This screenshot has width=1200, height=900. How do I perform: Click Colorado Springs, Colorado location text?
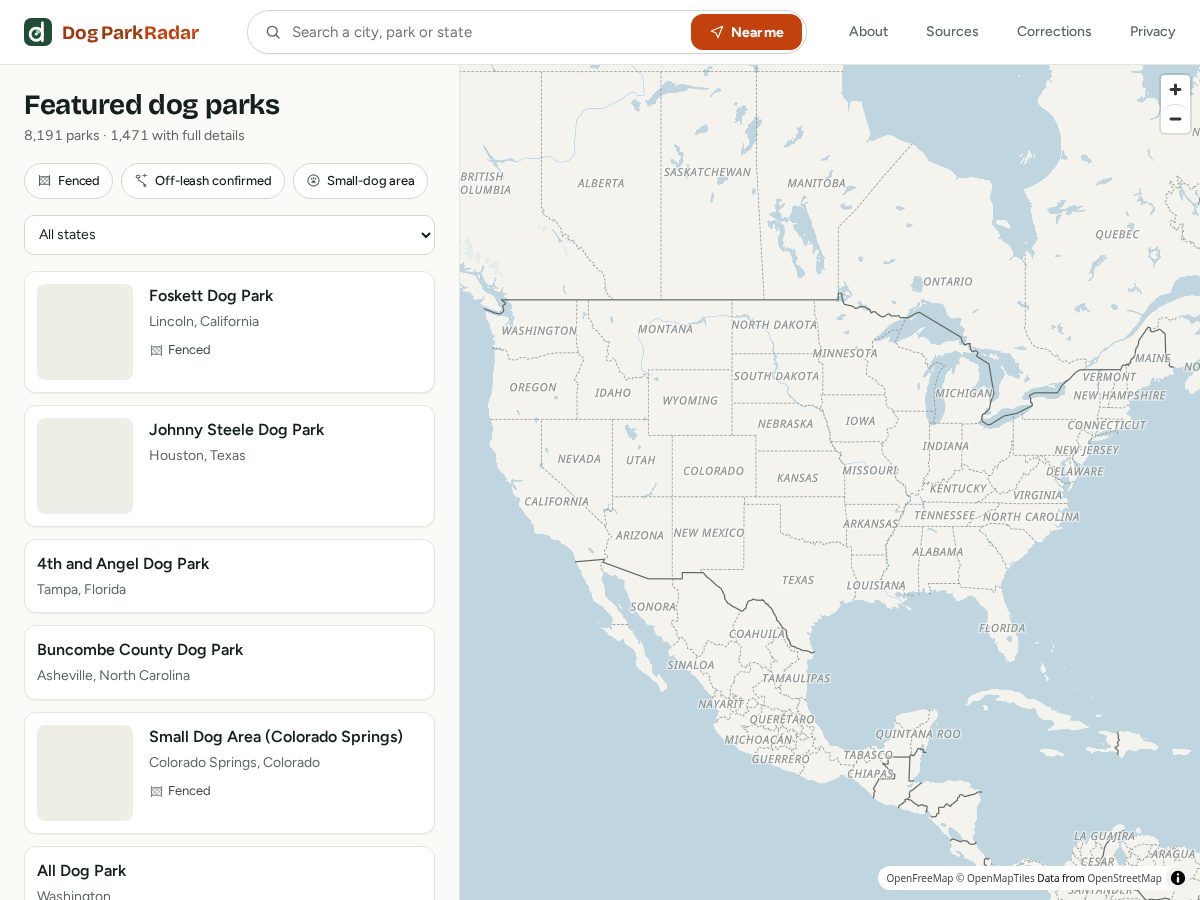pos(234,763)
